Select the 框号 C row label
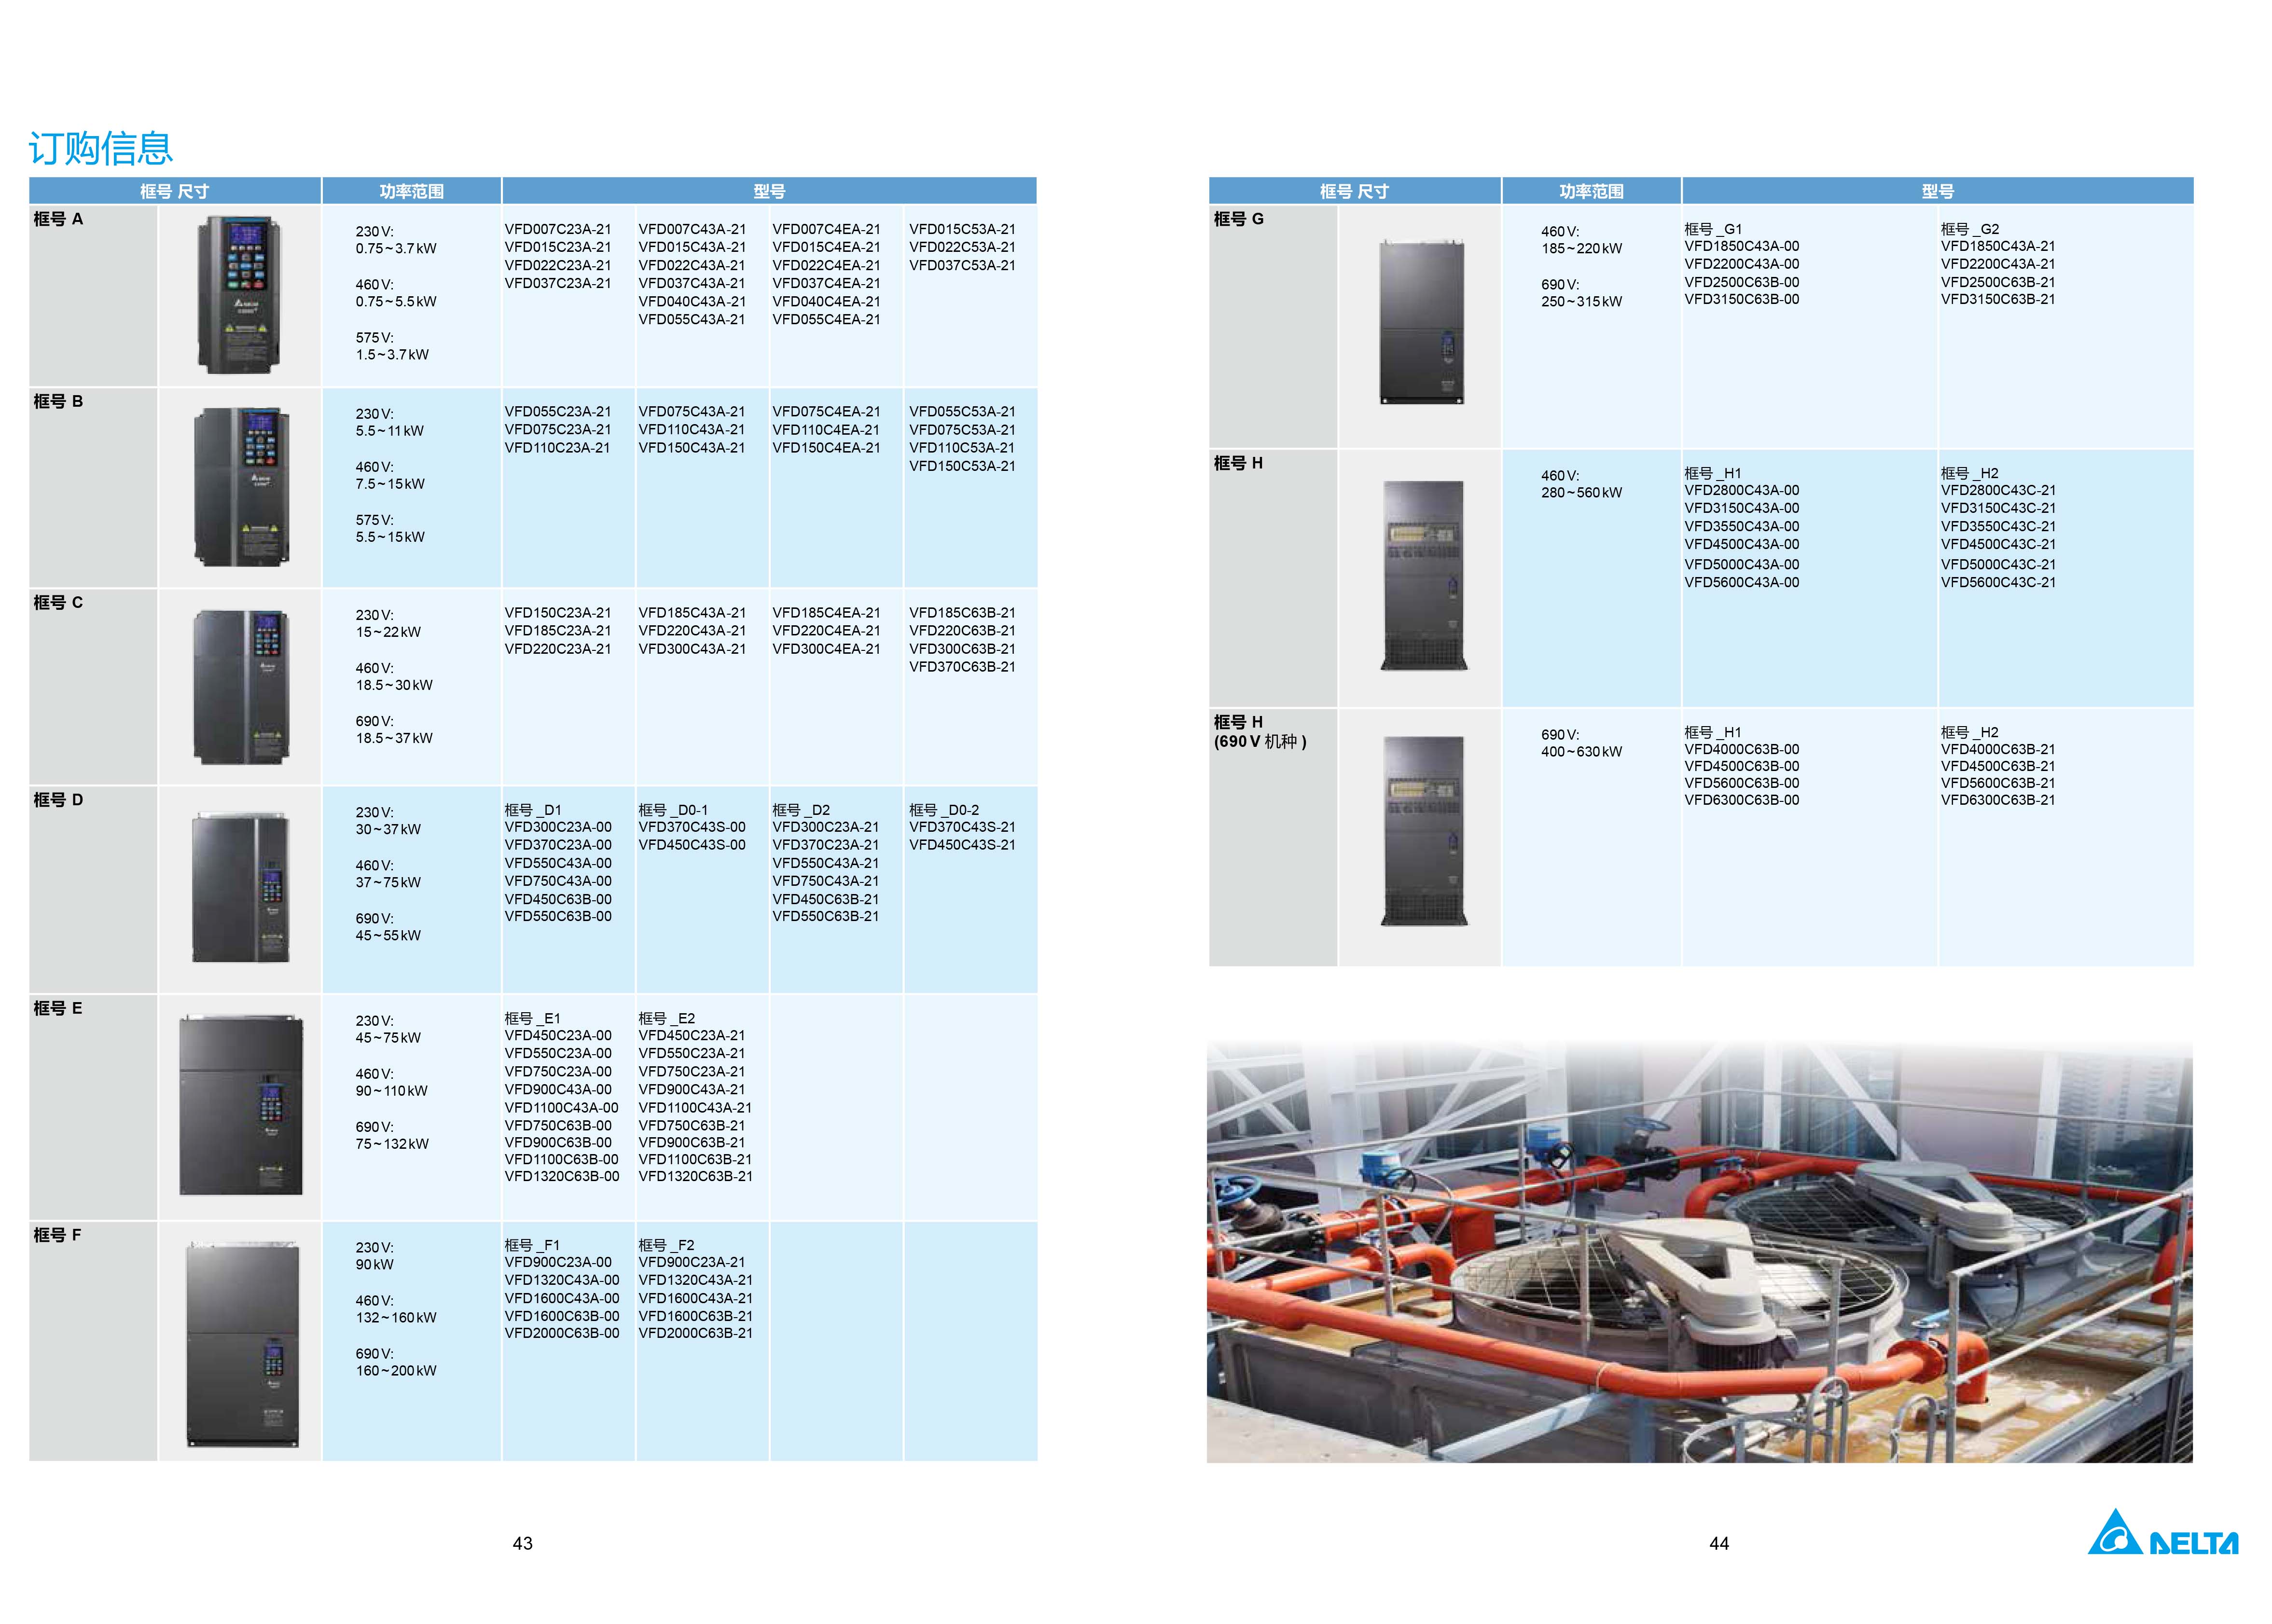 tap(58, 602)
